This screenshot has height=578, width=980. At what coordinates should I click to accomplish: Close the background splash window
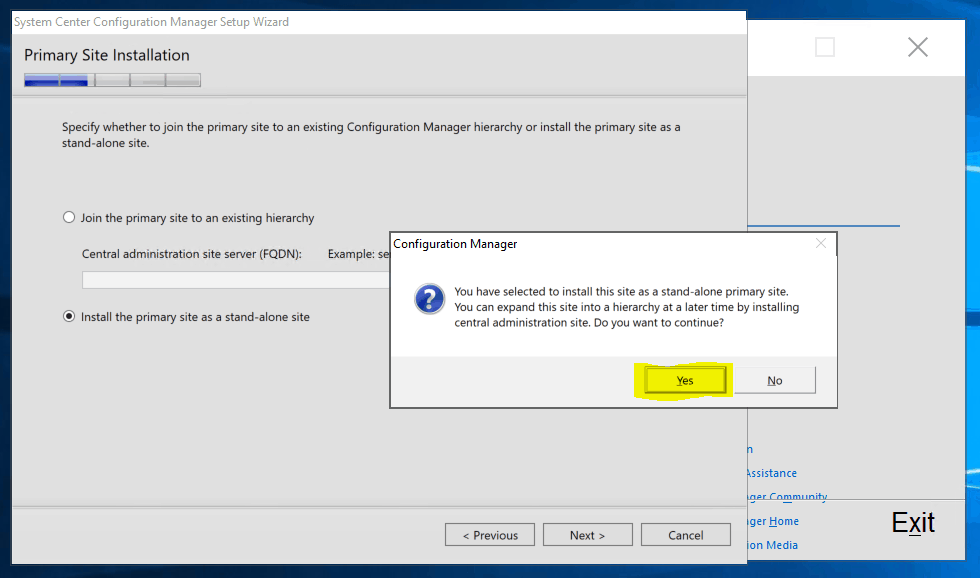pyautogui.click(x=918, y=47)
